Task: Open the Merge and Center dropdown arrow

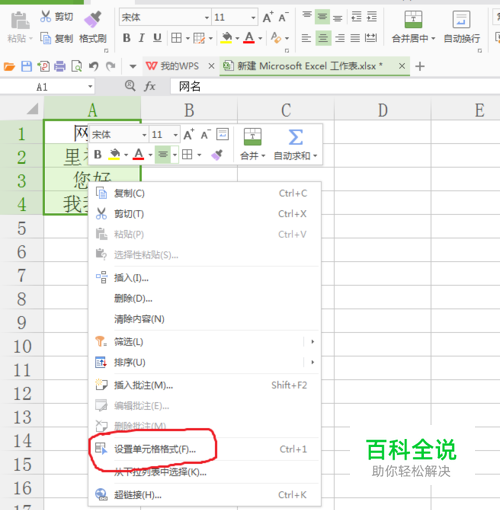Action: point(433,38)
